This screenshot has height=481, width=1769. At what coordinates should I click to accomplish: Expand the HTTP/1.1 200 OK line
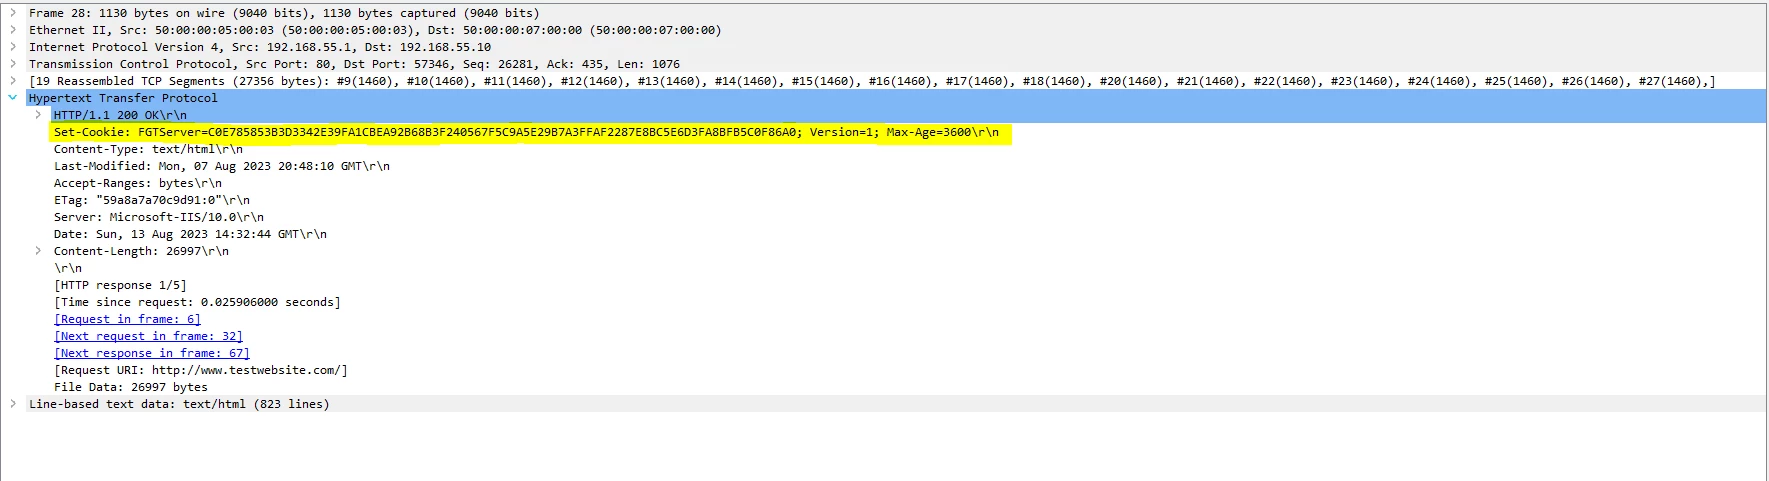38,115
